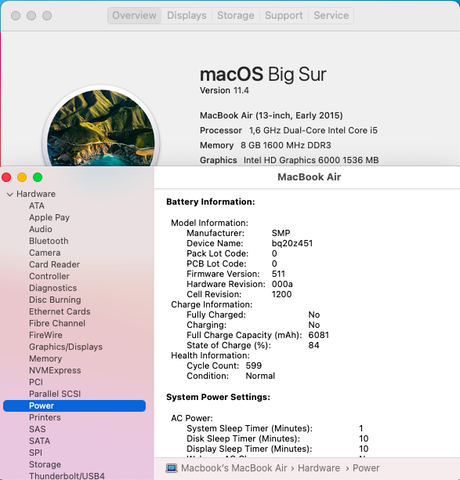Switch to the Overview tab

tap(134, 15)
